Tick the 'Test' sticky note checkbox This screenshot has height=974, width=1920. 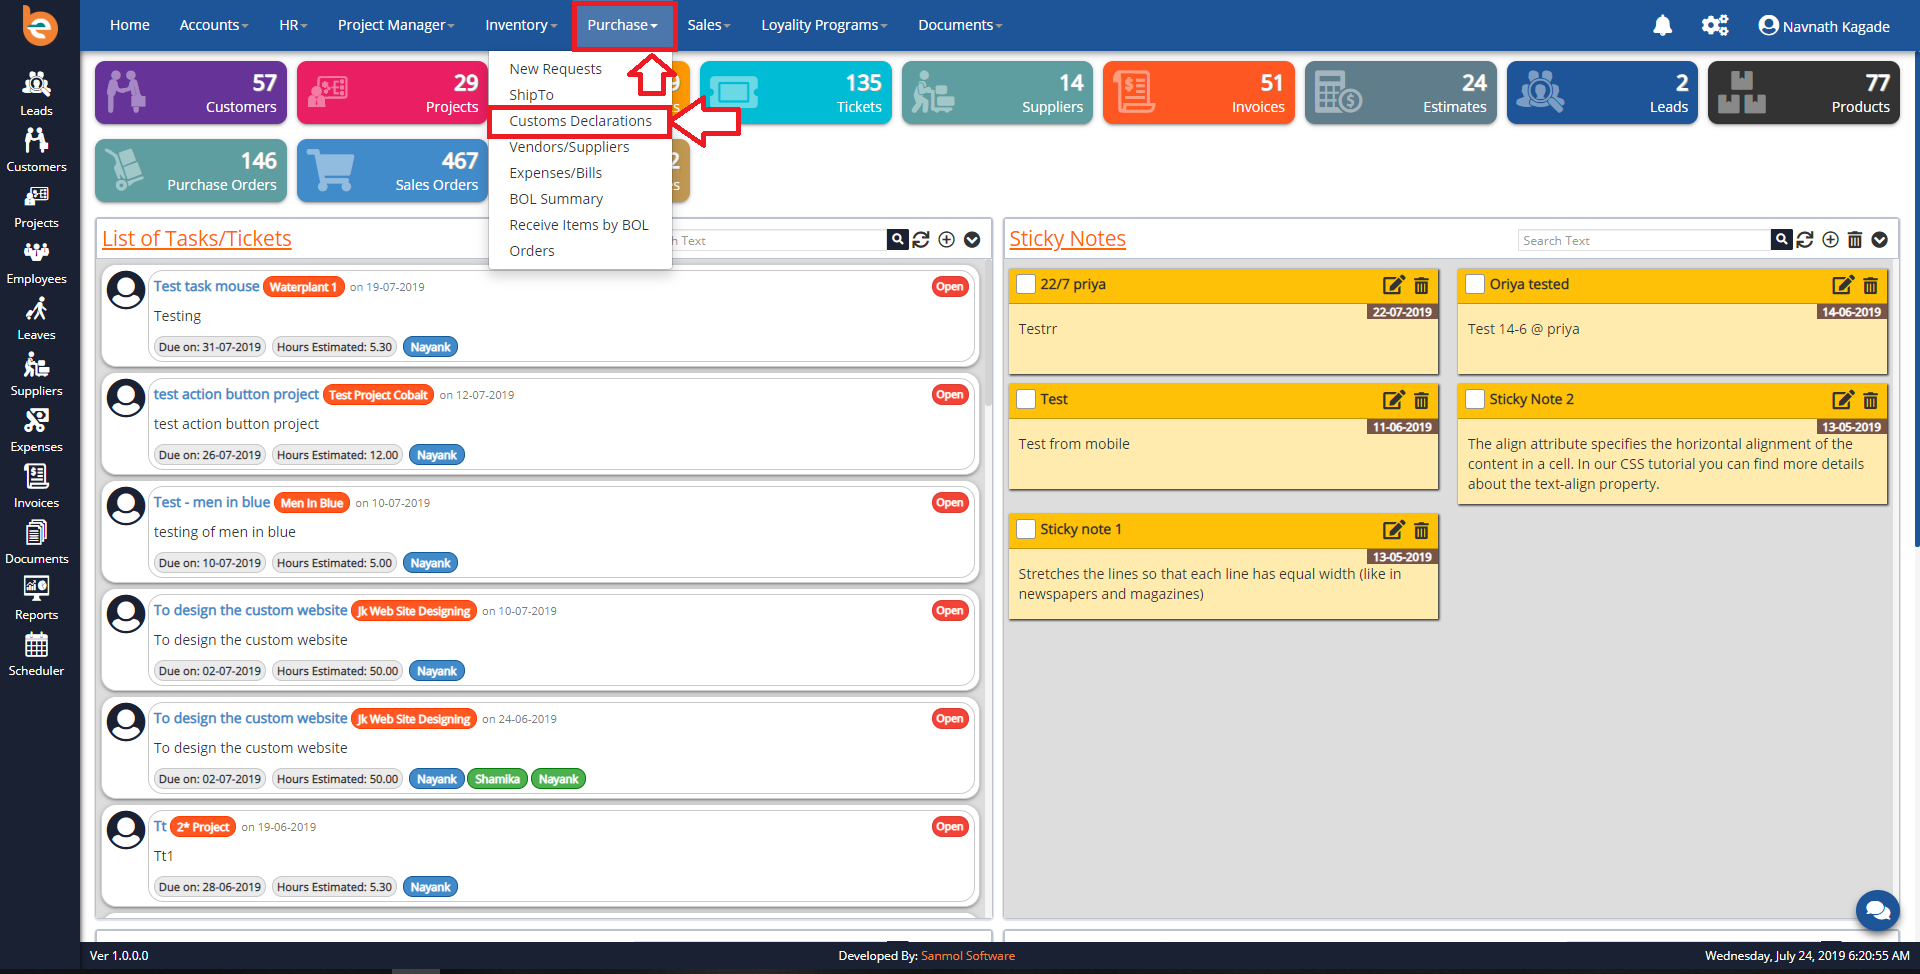[1025, 399]
